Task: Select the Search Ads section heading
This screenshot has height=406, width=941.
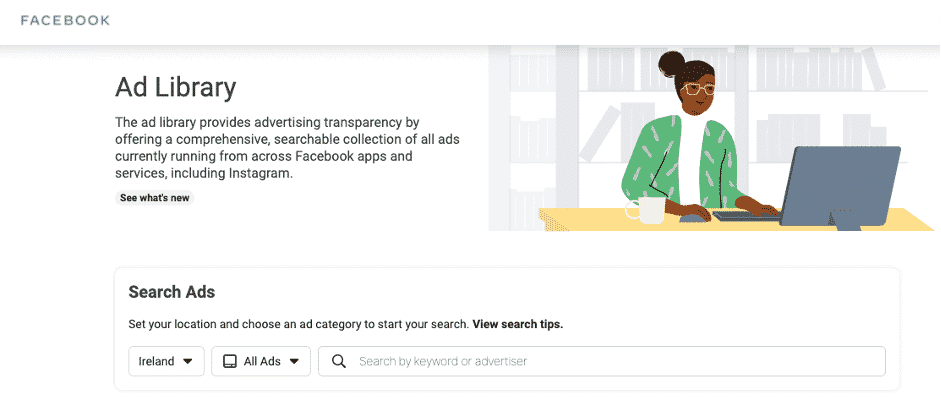Action: (172, 292)
